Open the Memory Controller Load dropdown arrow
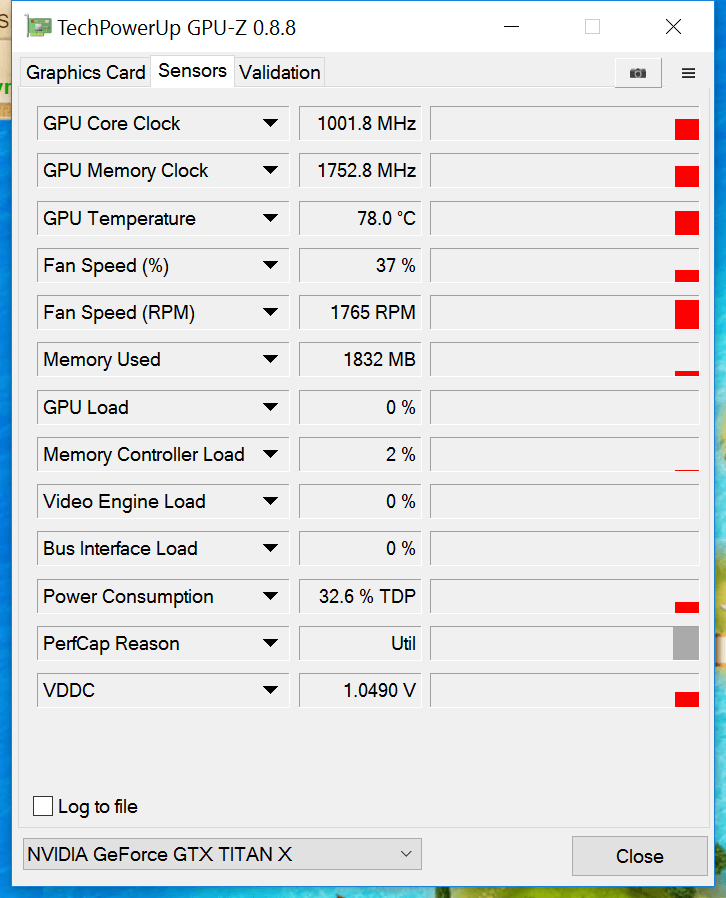This screenshot has height=898, width=726. coord(270,455)
